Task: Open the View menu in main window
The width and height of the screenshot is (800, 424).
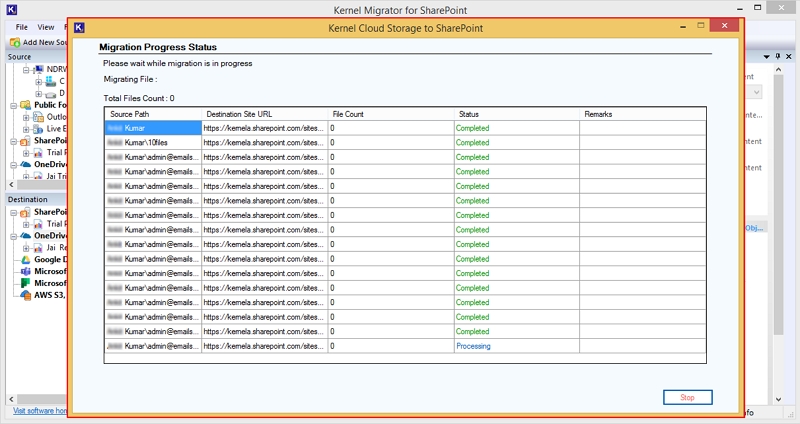Action: click(x=45, y=27)
